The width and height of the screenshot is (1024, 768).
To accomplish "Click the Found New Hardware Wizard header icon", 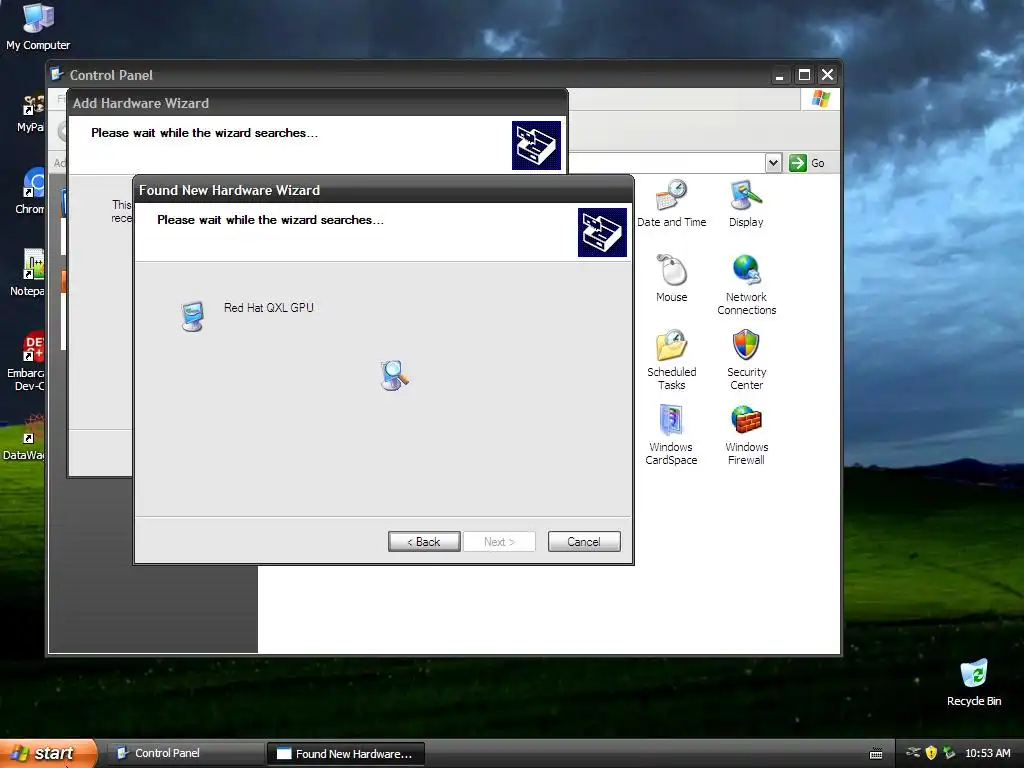I will coord(602,232).
